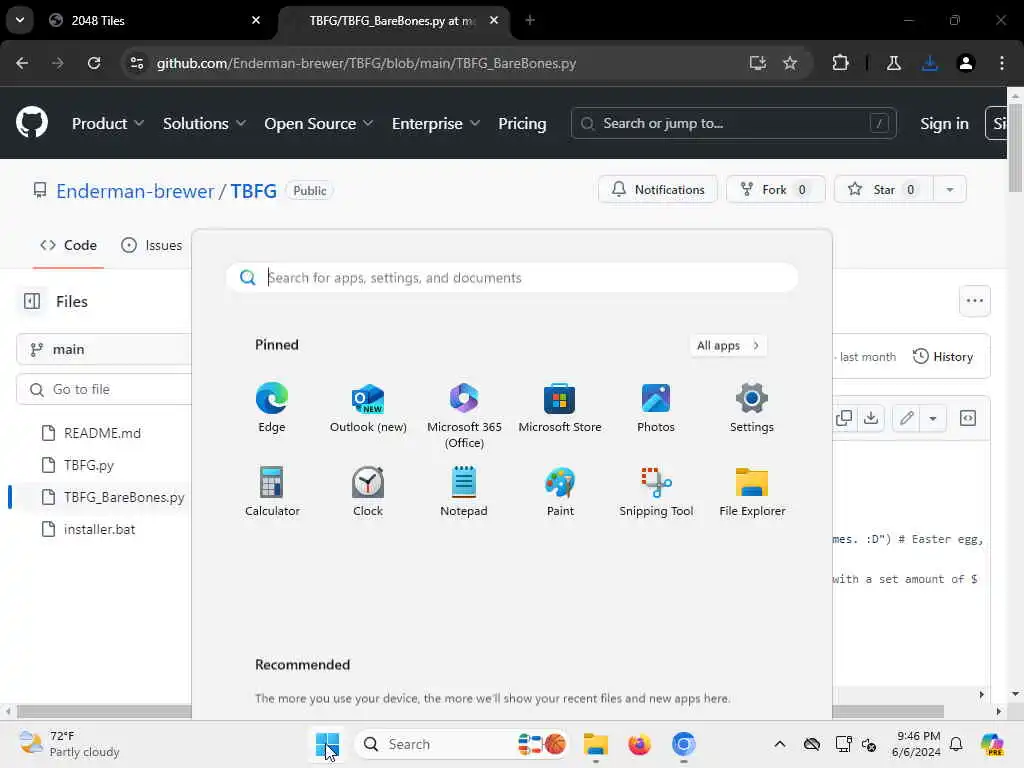Image resolution: width=1024 pixels, height=768 pixels.
Task: Reload the page in Chrome
Action: 94,63
